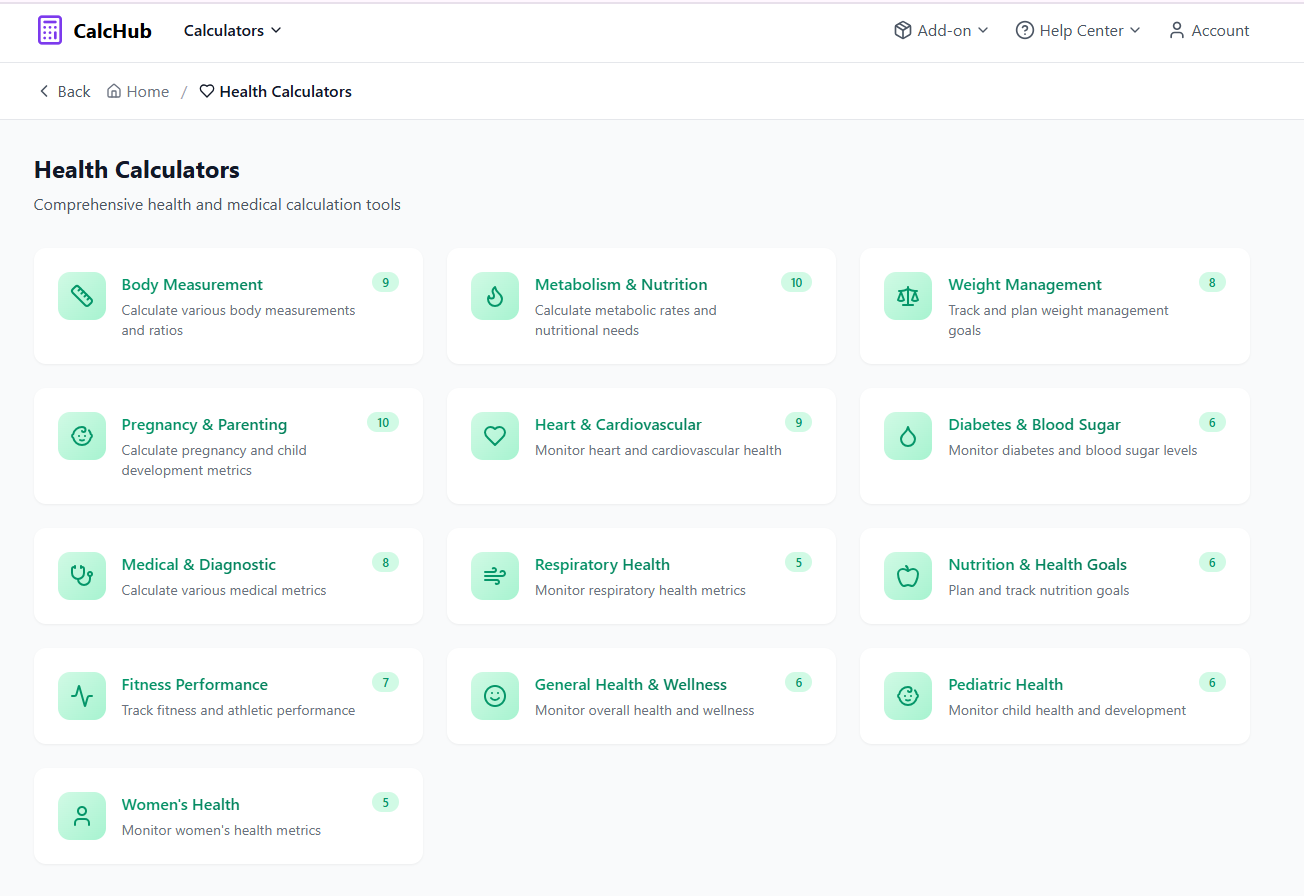Open the Pediatric Health category title
The width and height of the screenshot is (1304, 896).
[x=1006, y=685]
